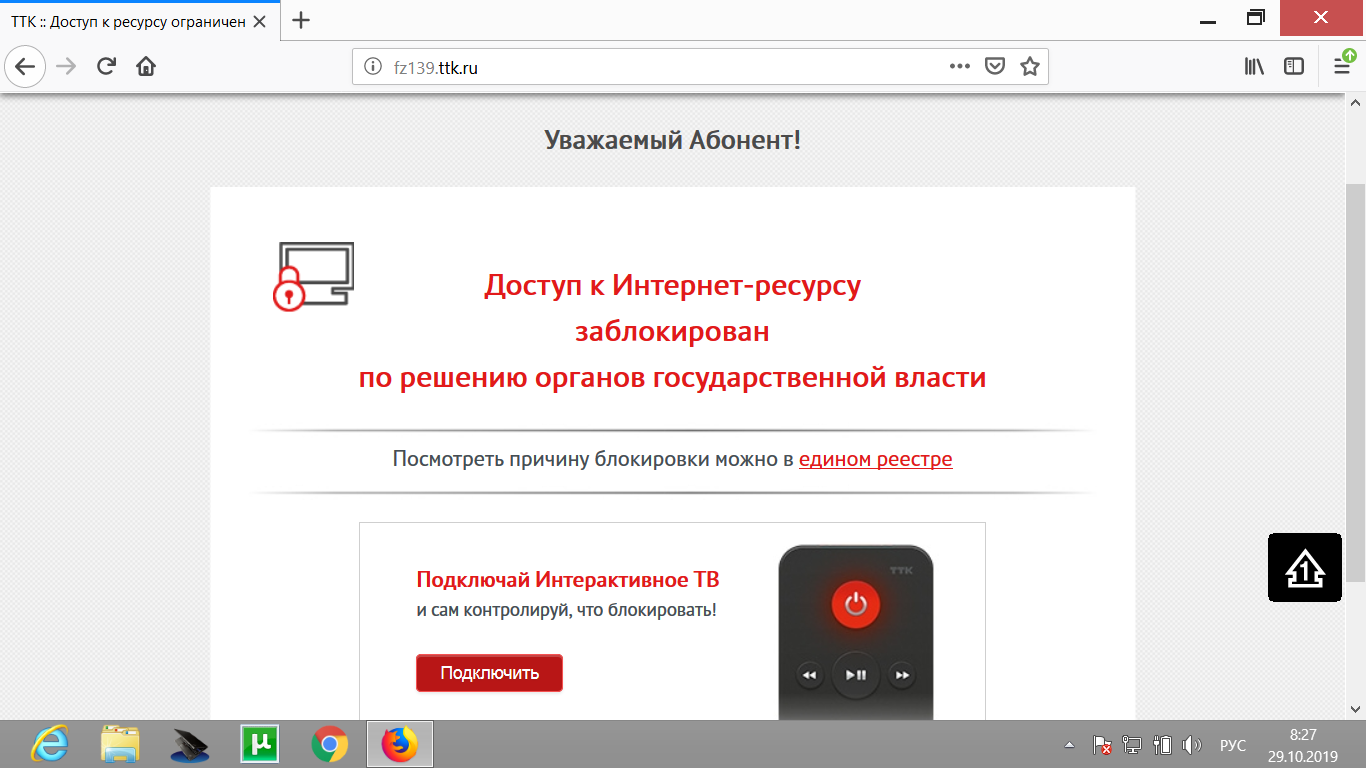Click the address bar showing fz139.ttk.ru

click(700, 67)
